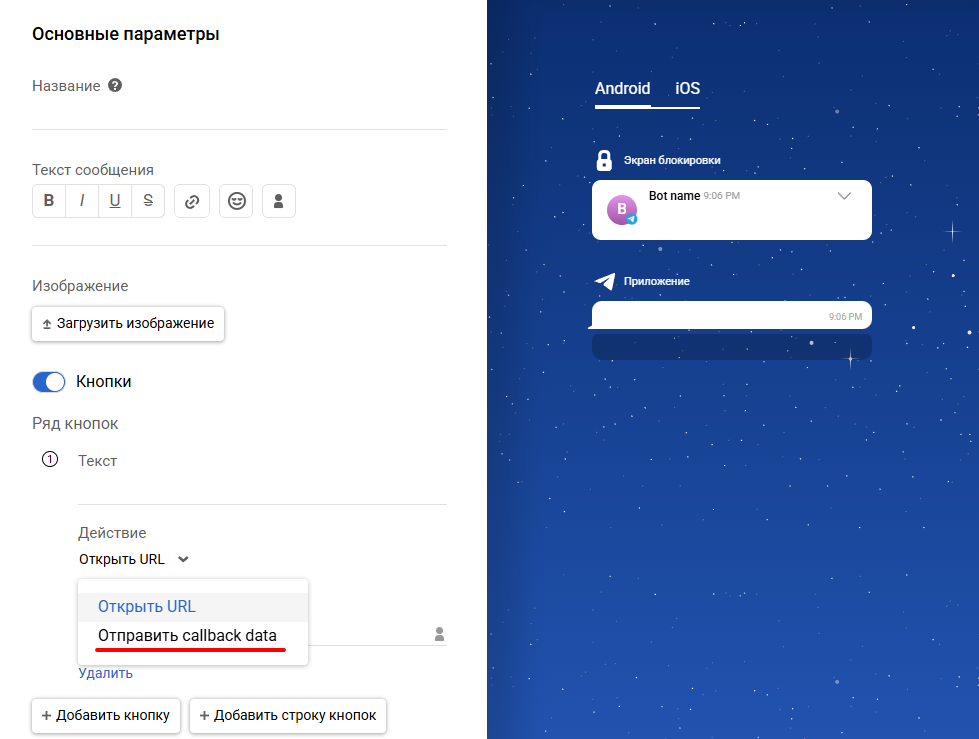Focus the Текст сообщения editor area
Screen dimensions: 979x739
click(x=239, y=232)
